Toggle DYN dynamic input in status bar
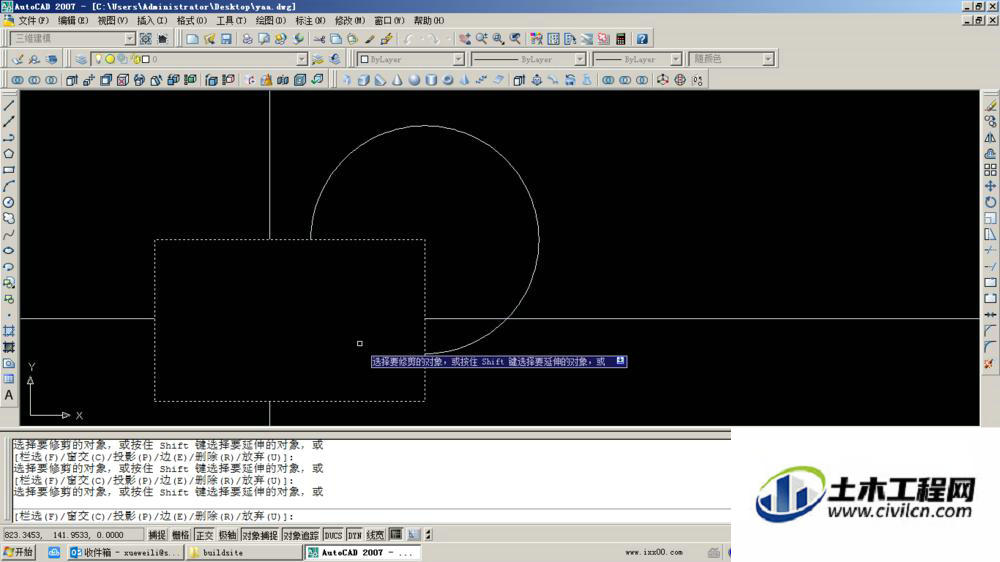 click(355, 535)
